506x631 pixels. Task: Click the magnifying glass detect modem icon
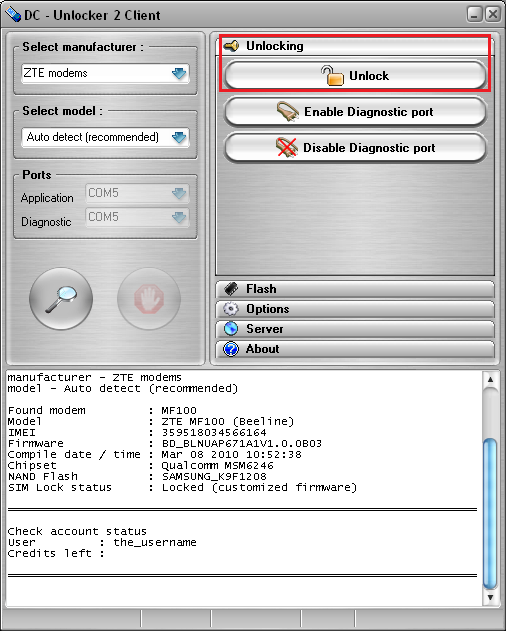[x=61, y=299]
